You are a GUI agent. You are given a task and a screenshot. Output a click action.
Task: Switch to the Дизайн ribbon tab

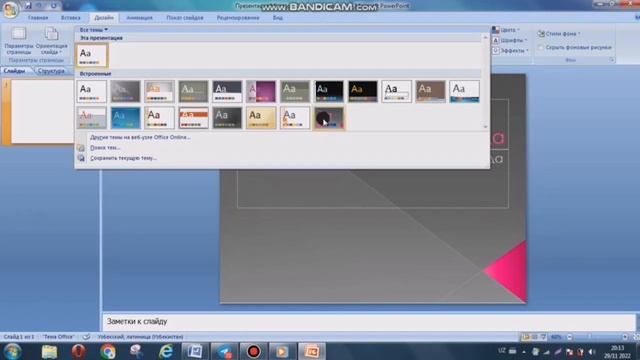click(x=104, y=18)
